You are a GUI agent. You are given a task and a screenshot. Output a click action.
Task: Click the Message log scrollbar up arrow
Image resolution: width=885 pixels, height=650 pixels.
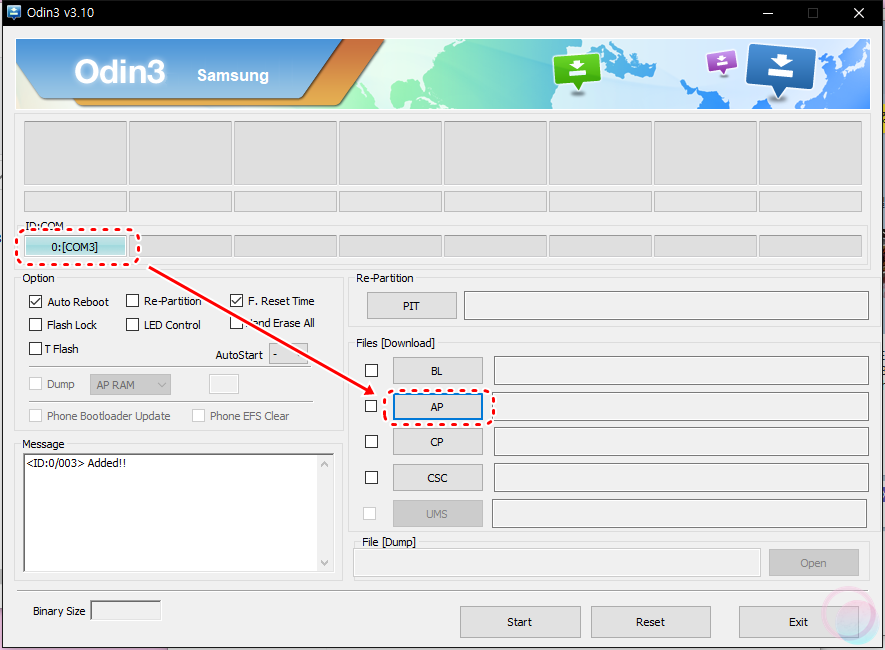[x=325, y=464]
